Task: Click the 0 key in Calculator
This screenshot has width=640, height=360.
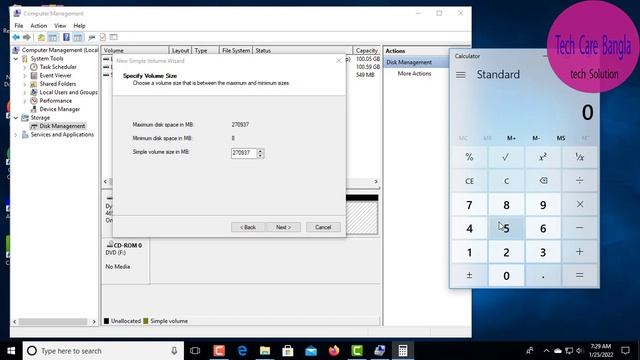Action: coord(506,276)
